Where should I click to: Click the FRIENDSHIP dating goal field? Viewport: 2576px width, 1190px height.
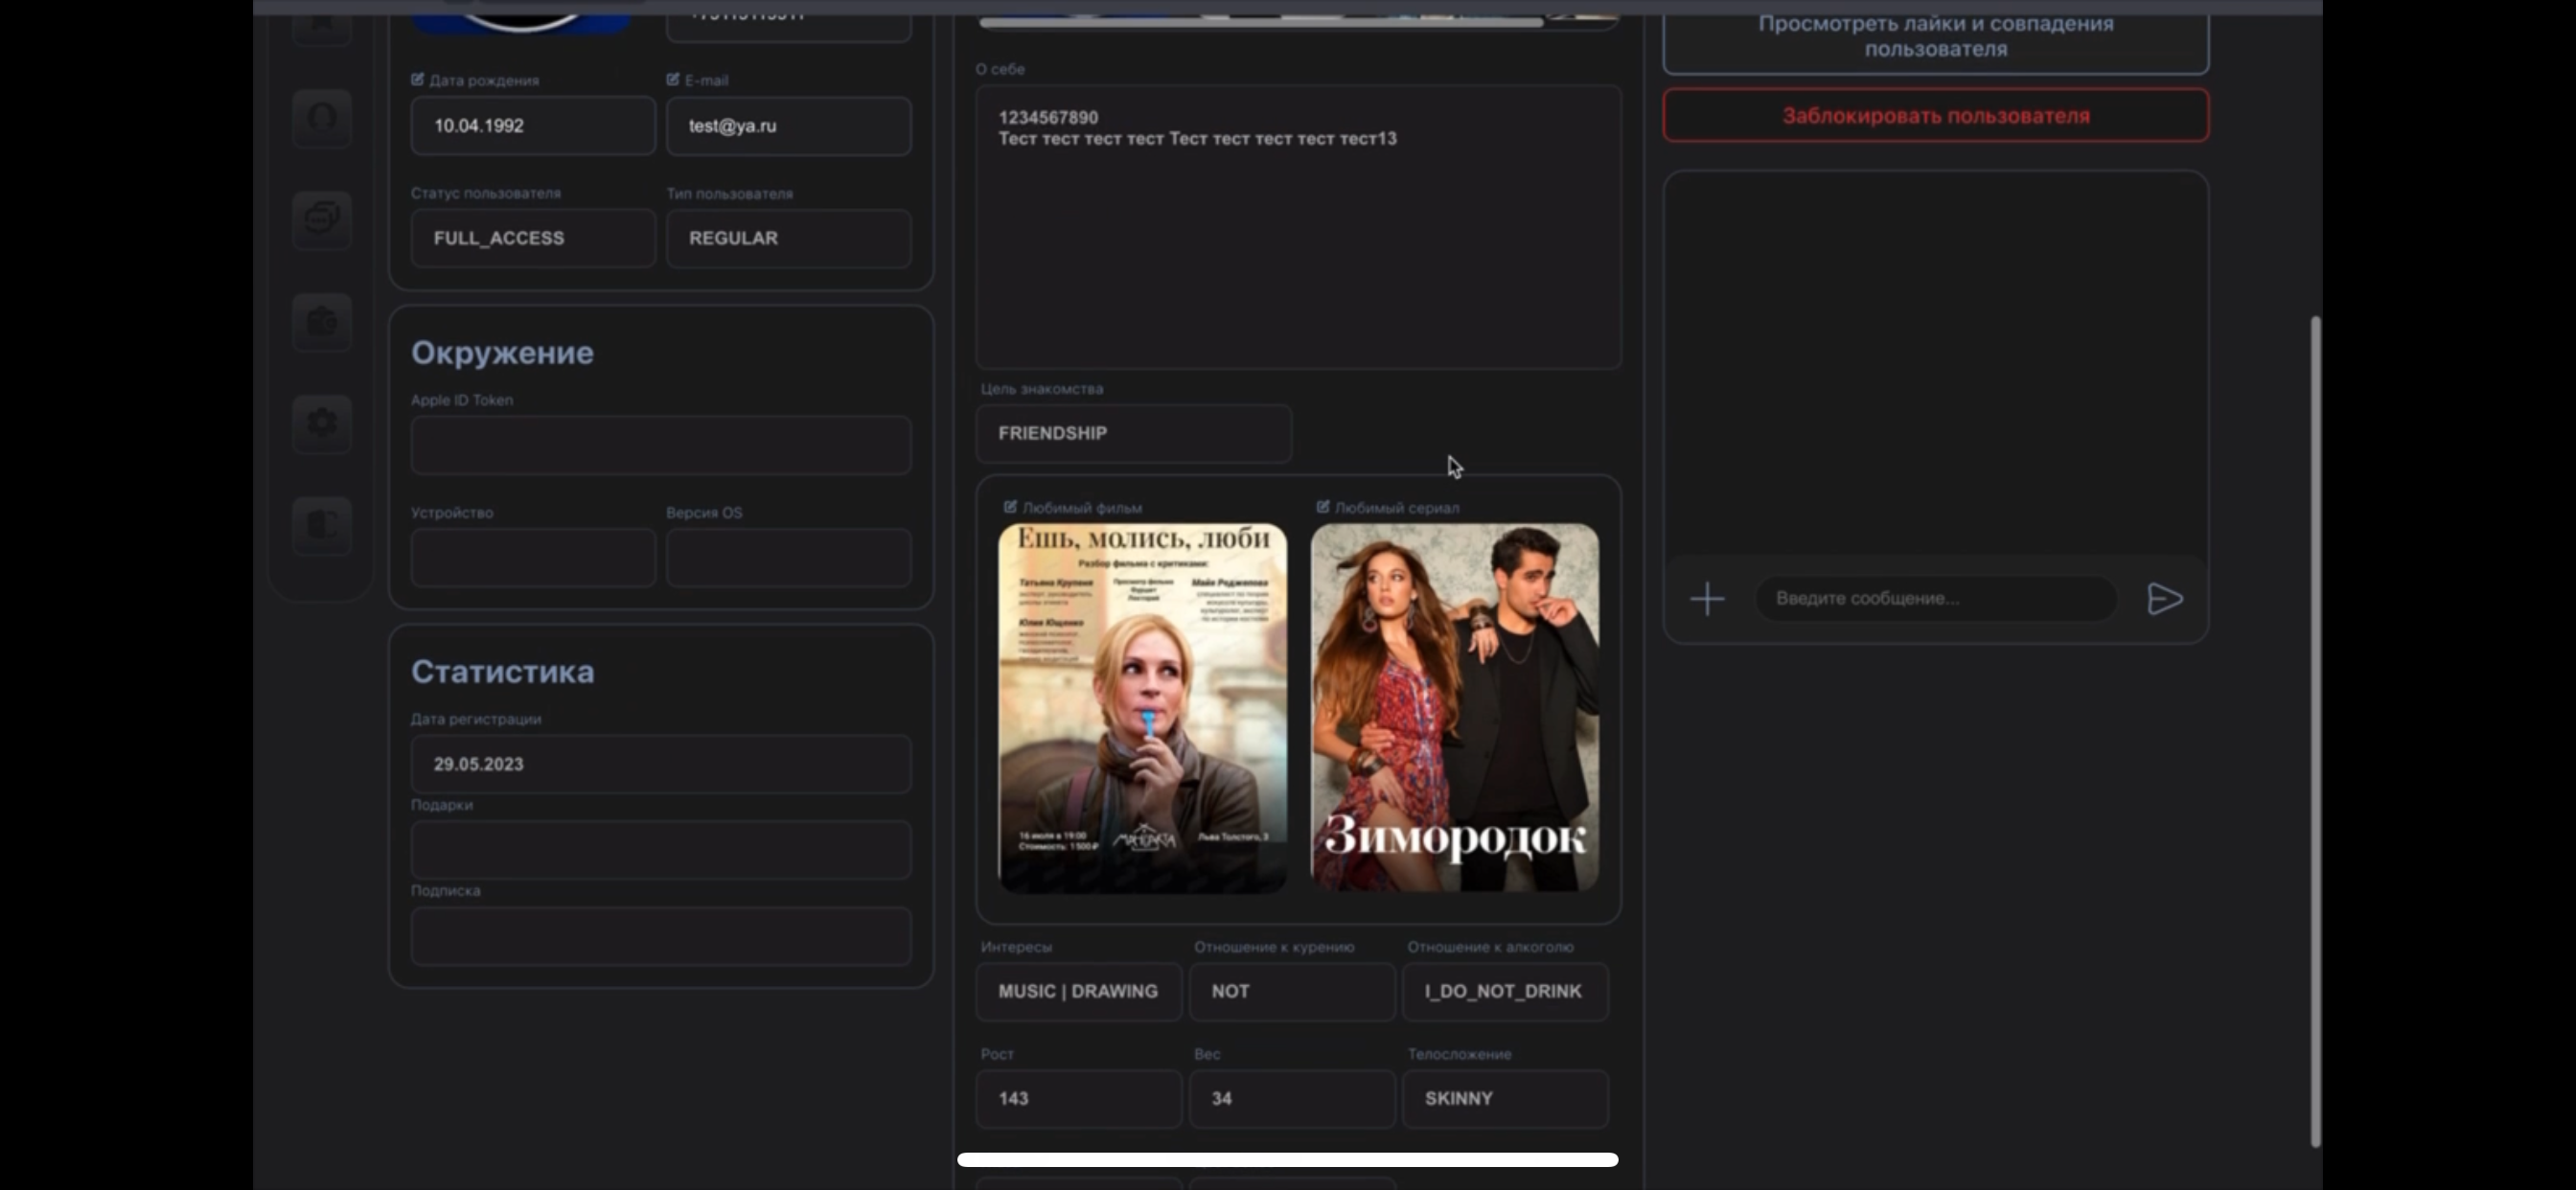point(1134,433)
